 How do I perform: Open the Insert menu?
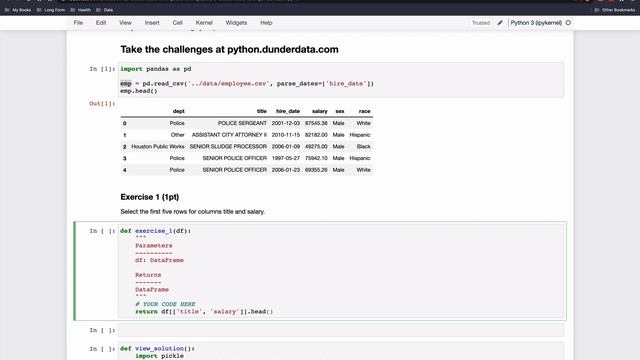pyautogui.click(x=152, y=23)
